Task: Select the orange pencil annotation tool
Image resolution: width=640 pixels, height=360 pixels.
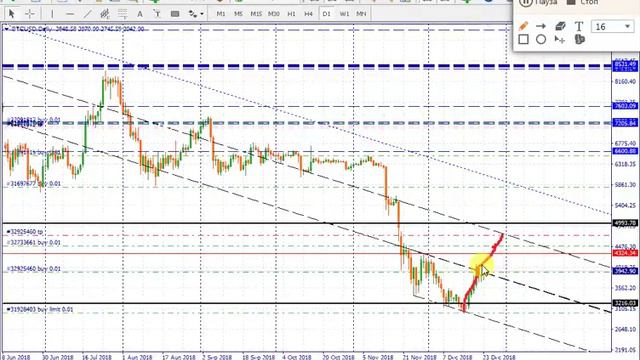Action: (x=523, y=26)
